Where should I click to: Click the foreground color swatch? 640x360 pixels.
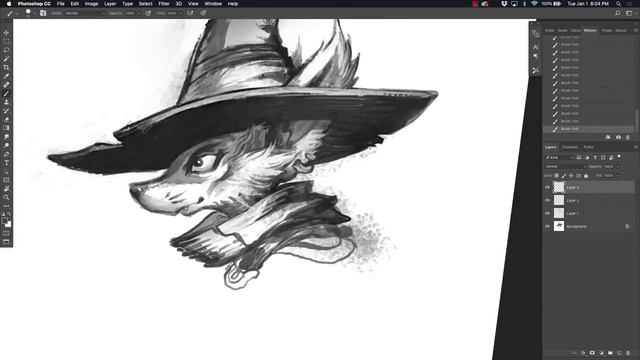coord(4,221)
